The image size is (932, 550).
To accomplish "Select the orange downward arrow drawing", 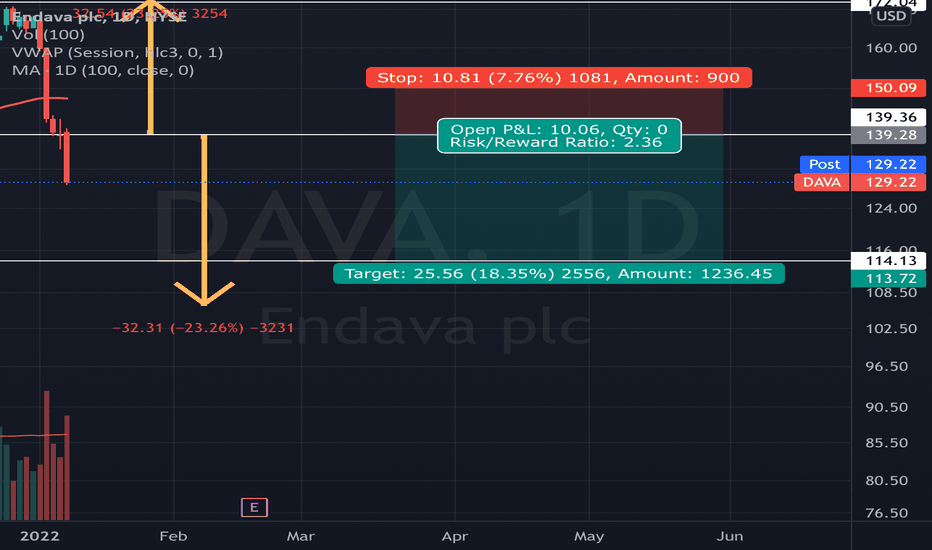I will (204, 221).
